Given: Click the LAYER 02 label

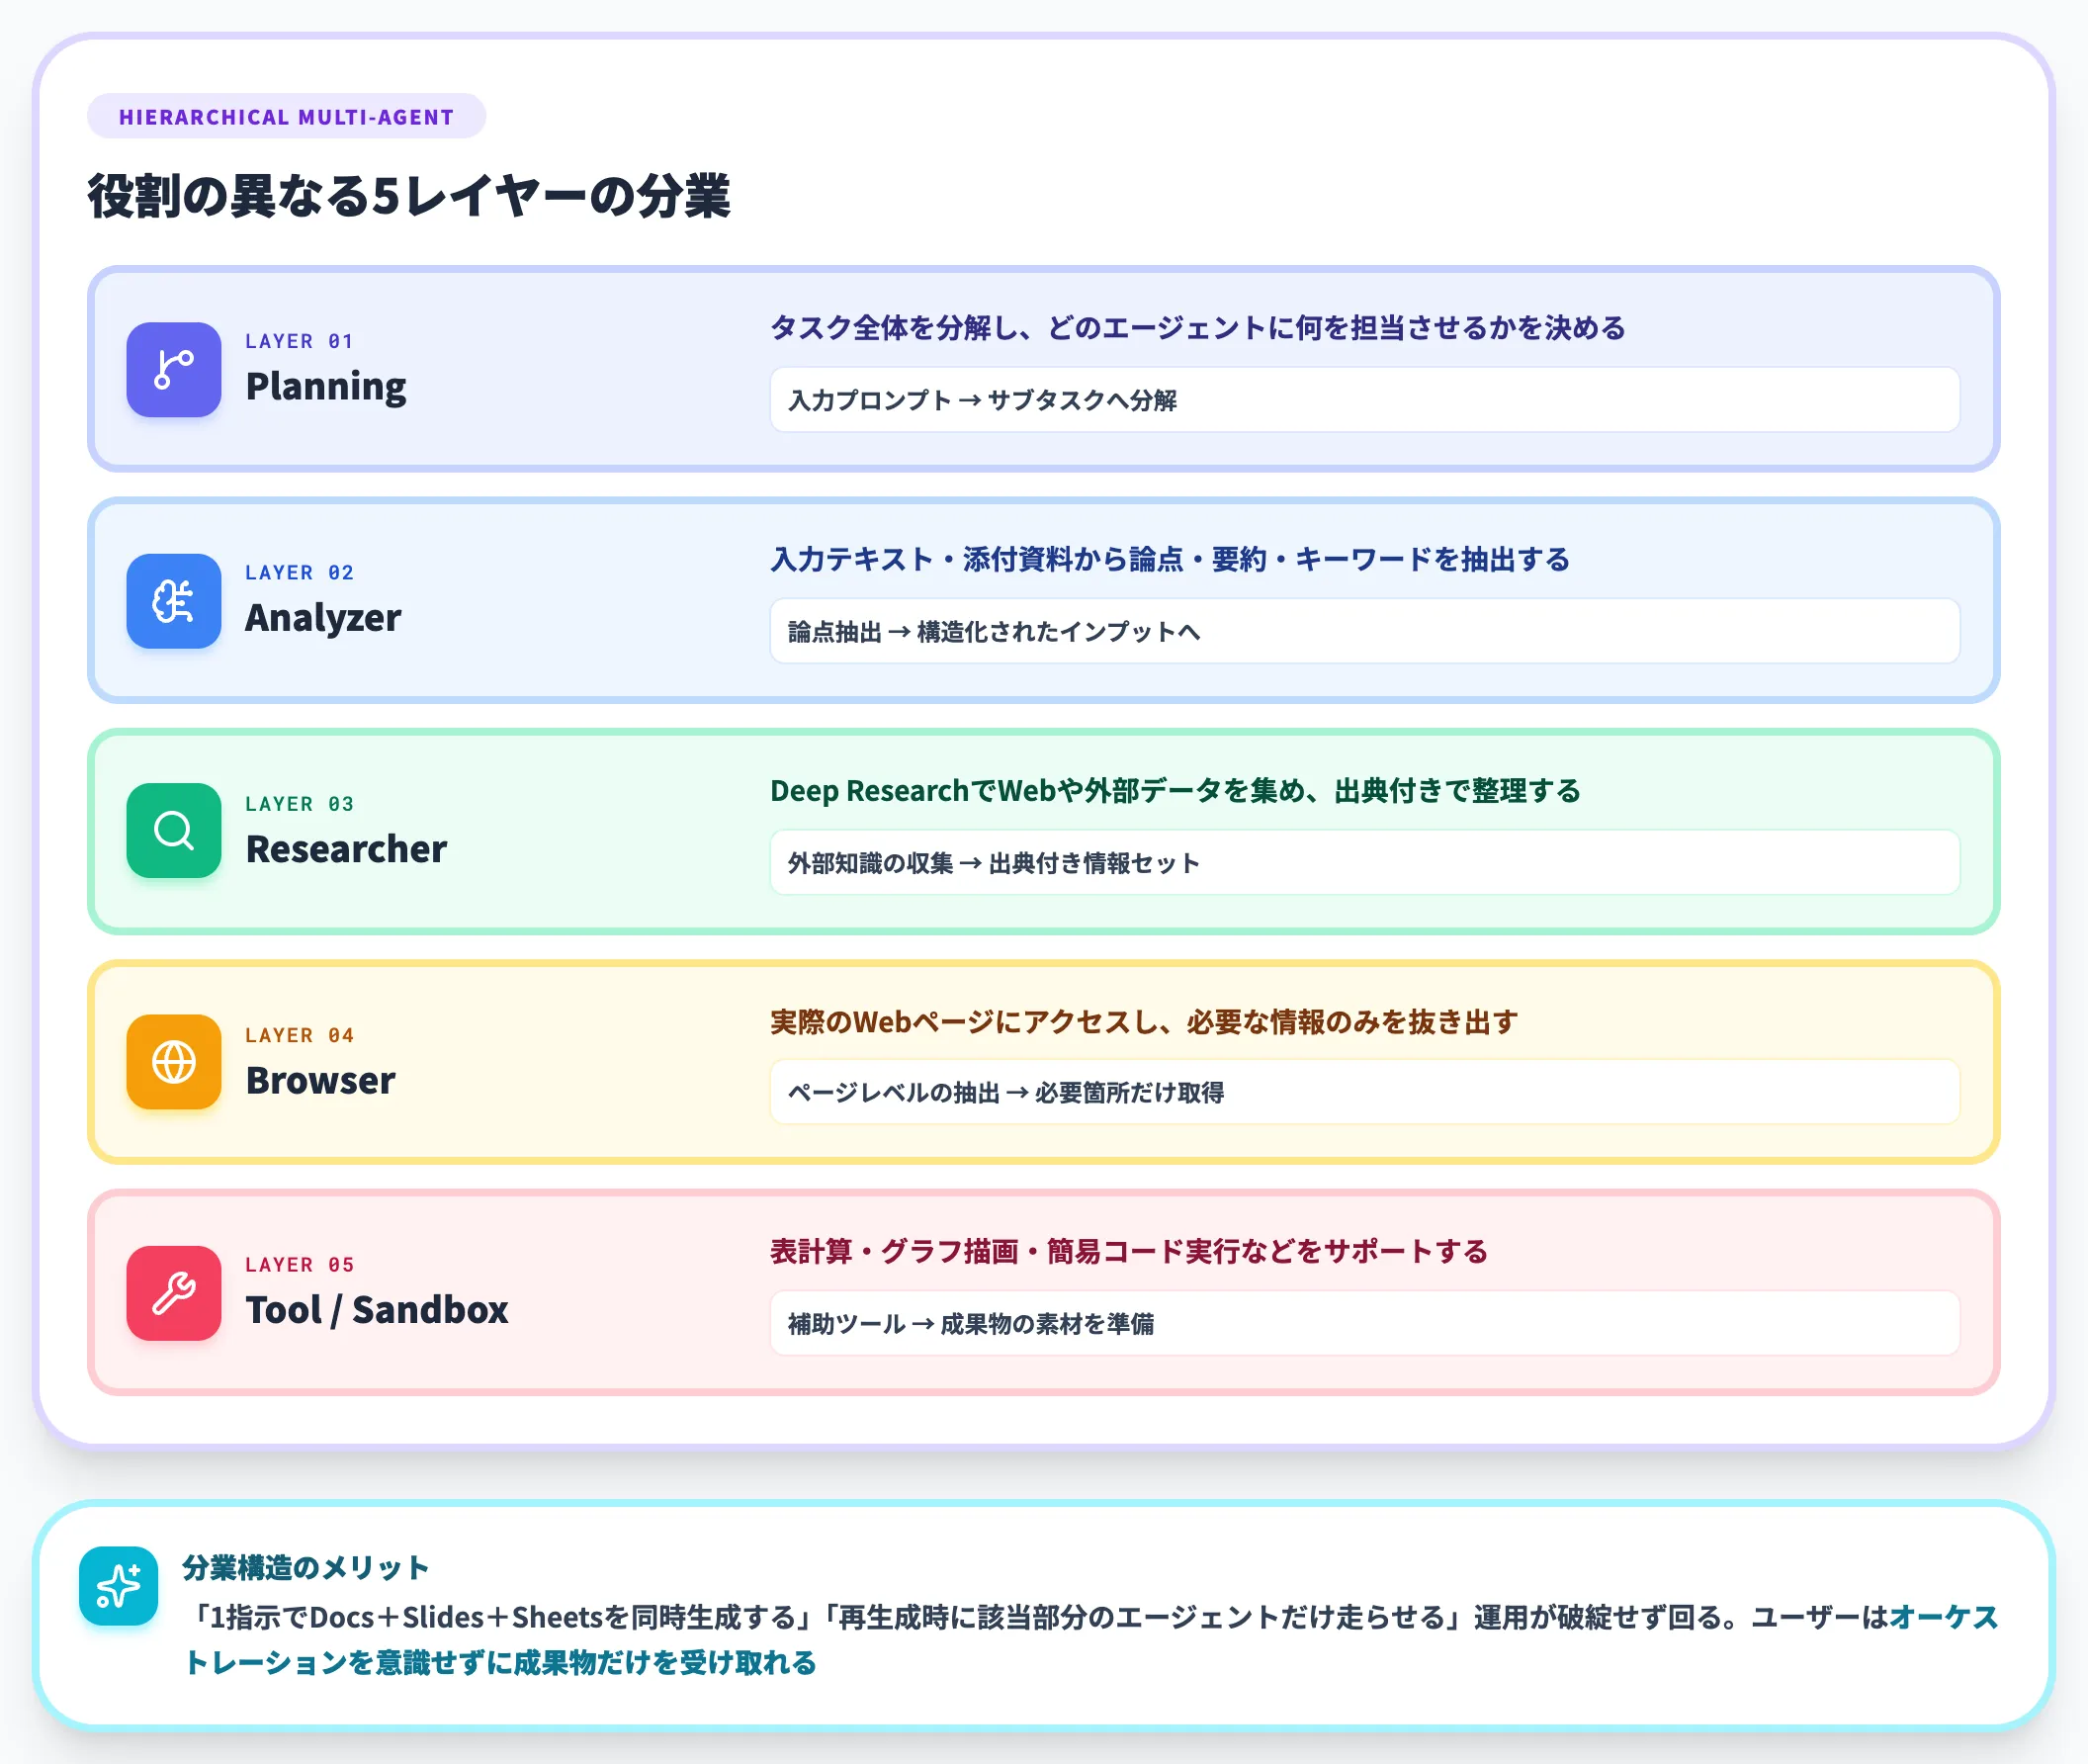Looking at the screenshot, I should click(x=299, y=573).
